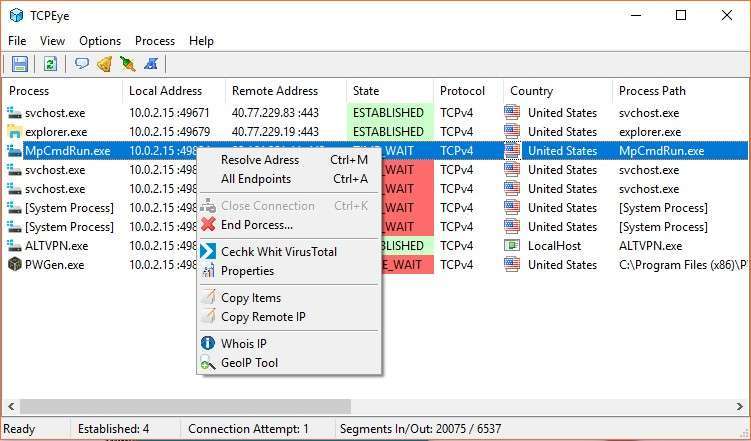Screen dimensions: 751x441
Task: Click the C:\Program Files (x86) path cell
Action: [x=684, y=264]
